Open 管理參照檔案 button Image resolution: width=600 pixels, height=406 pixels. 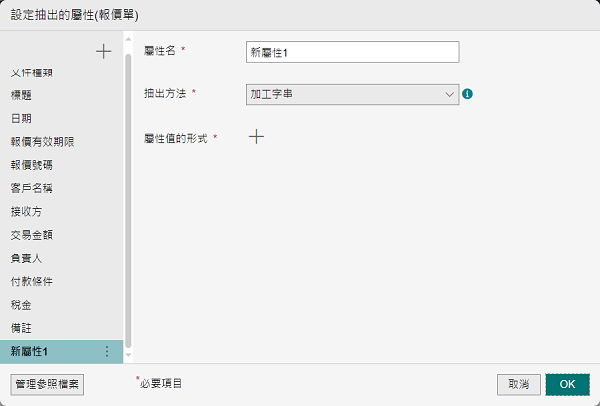[47, 383]
